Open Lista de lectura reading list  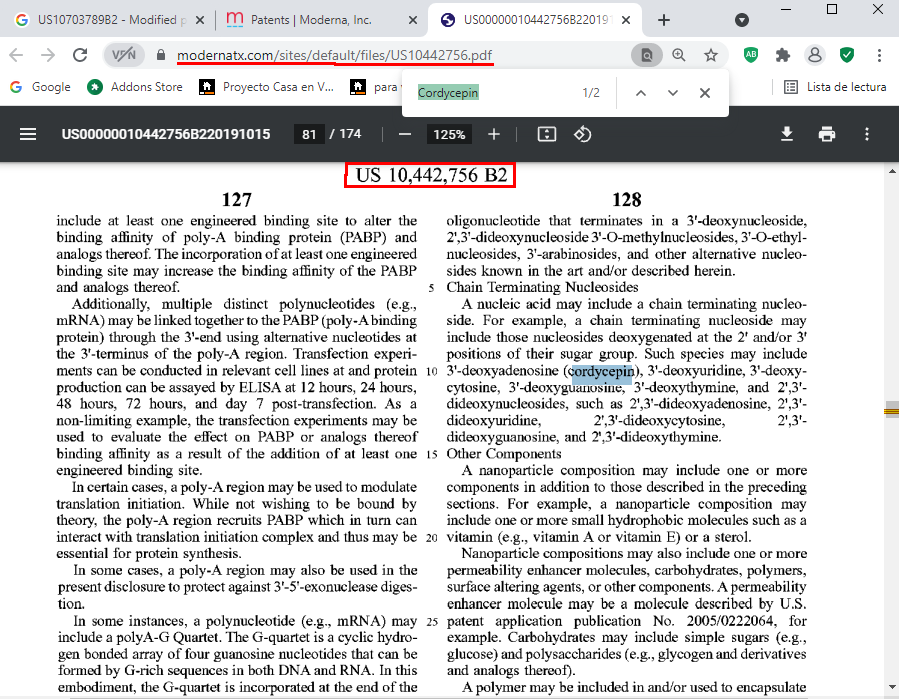pos(836,87)
